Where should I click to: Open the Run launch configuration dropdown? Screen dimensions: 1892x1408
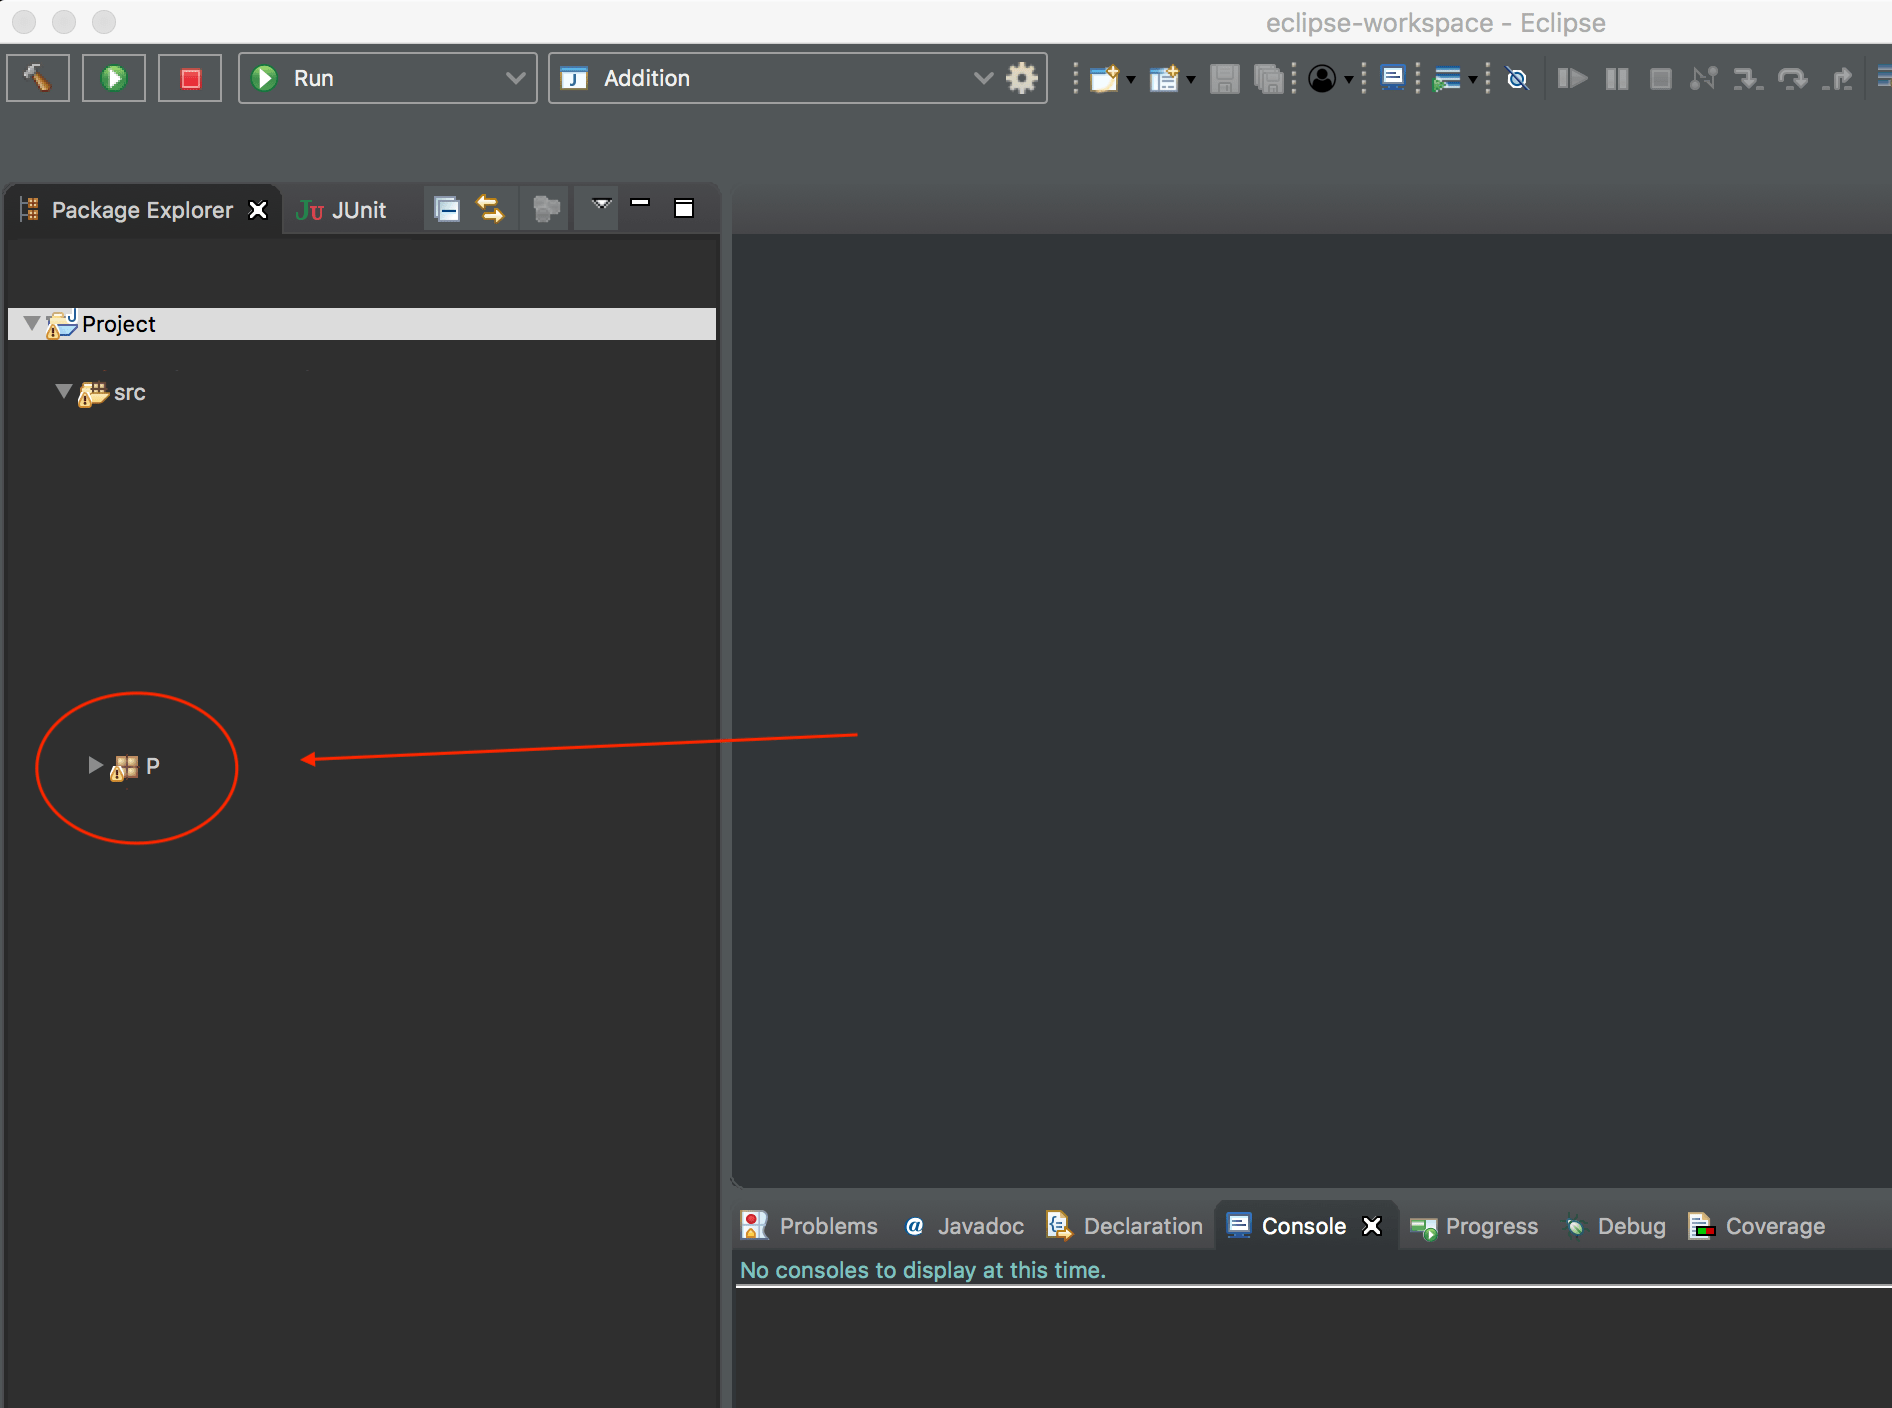click(x=514, y=77)
